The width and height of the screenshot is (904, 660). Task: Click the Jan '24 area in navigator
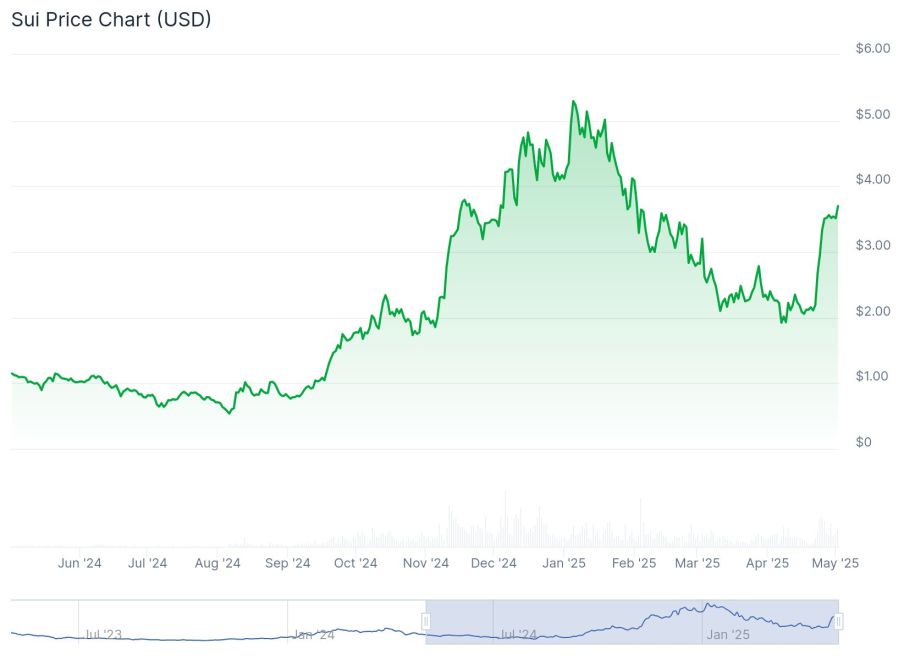[313, 634]
